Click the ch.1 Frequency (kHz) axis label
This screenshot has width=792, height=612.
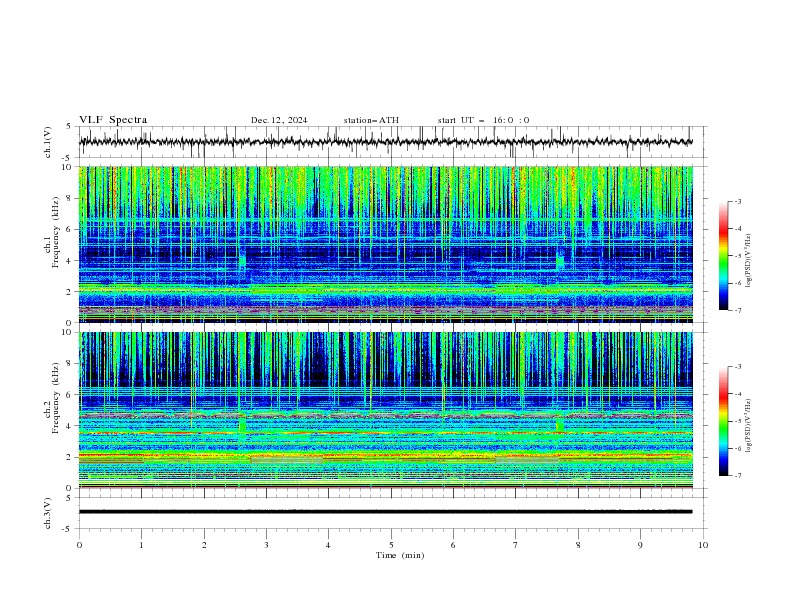[51, 232]
